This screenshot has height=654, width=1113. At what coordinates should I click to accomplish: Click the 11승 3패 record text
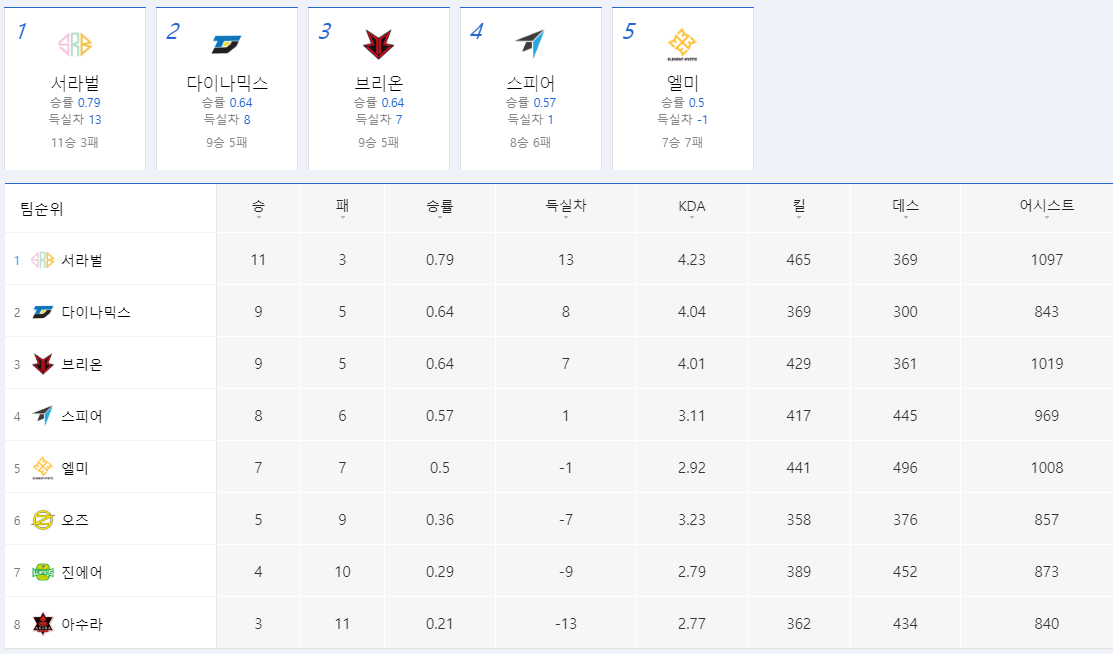[x=75, y=143]
